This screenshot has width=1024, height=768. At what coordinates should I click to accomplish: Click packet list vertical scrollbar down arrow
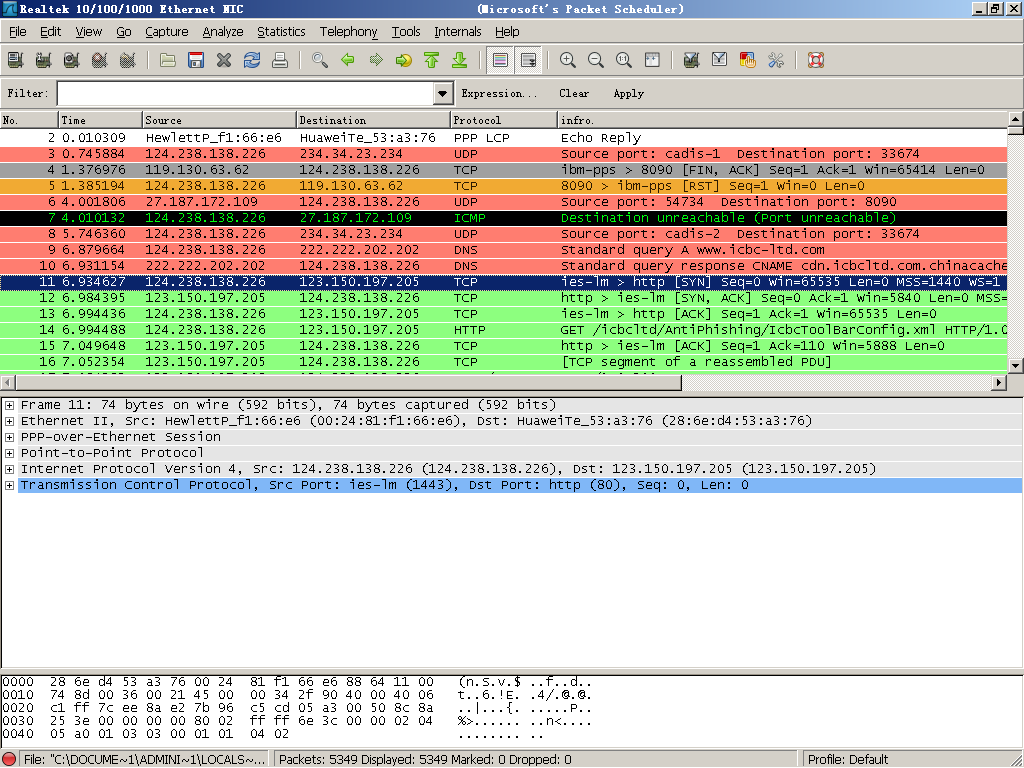tap(1016, 366)
